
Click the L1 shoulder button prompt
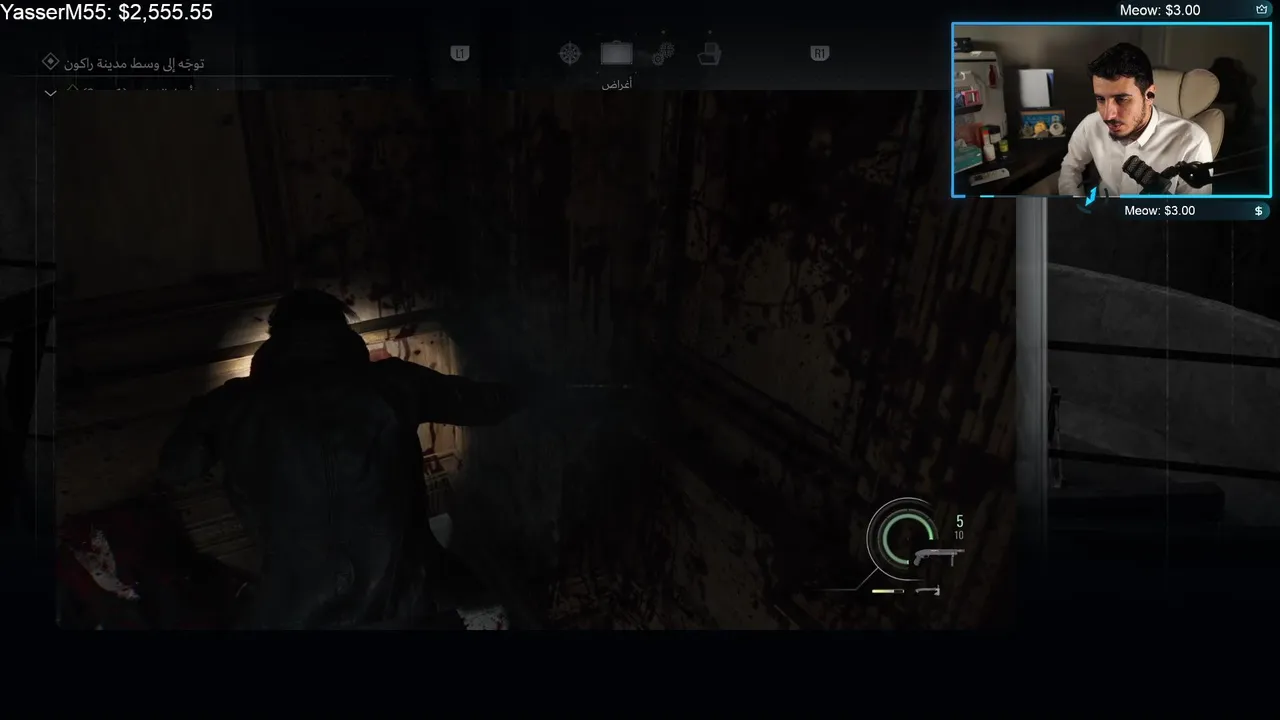tap(460, 54)
